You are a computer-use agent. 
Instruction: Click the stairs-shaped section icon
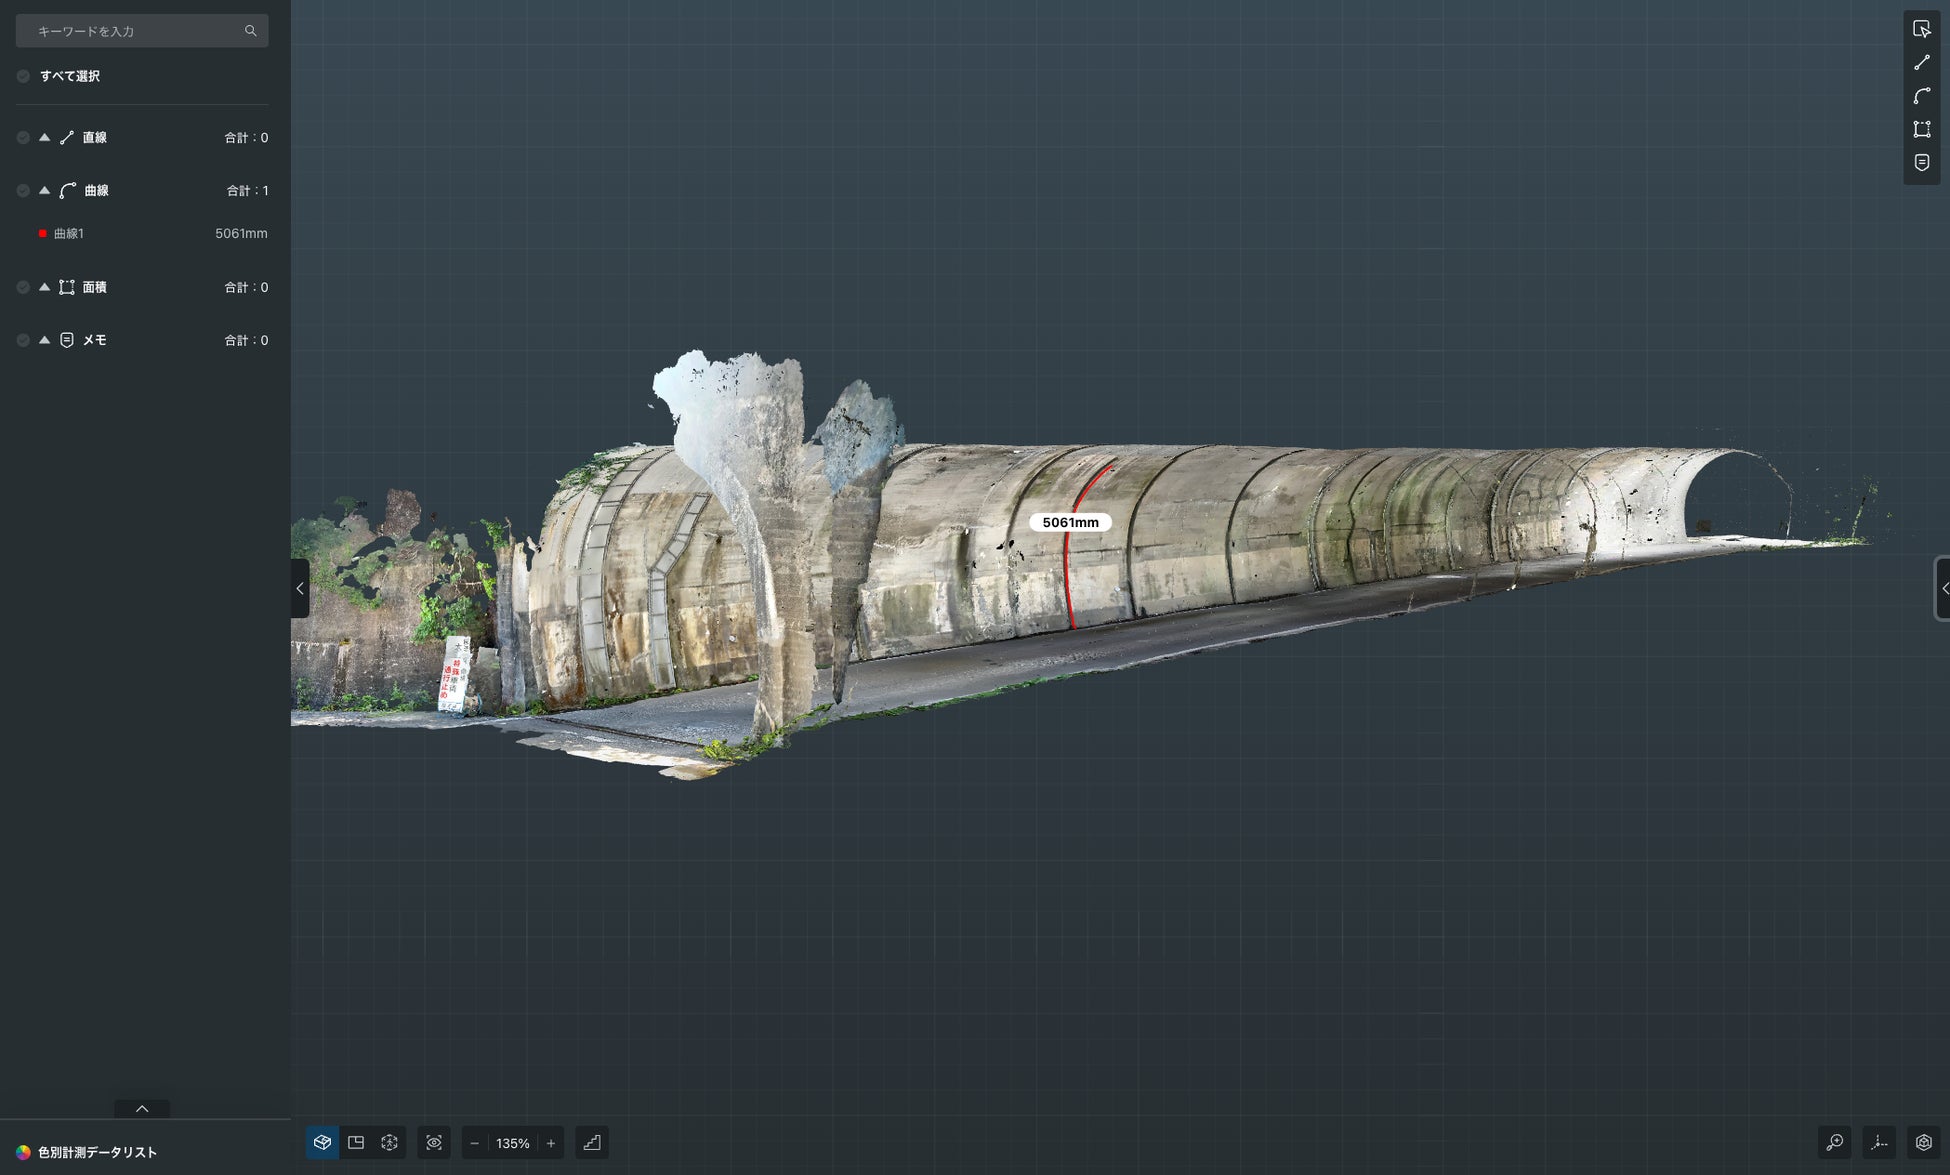[x=592, y=1142]
